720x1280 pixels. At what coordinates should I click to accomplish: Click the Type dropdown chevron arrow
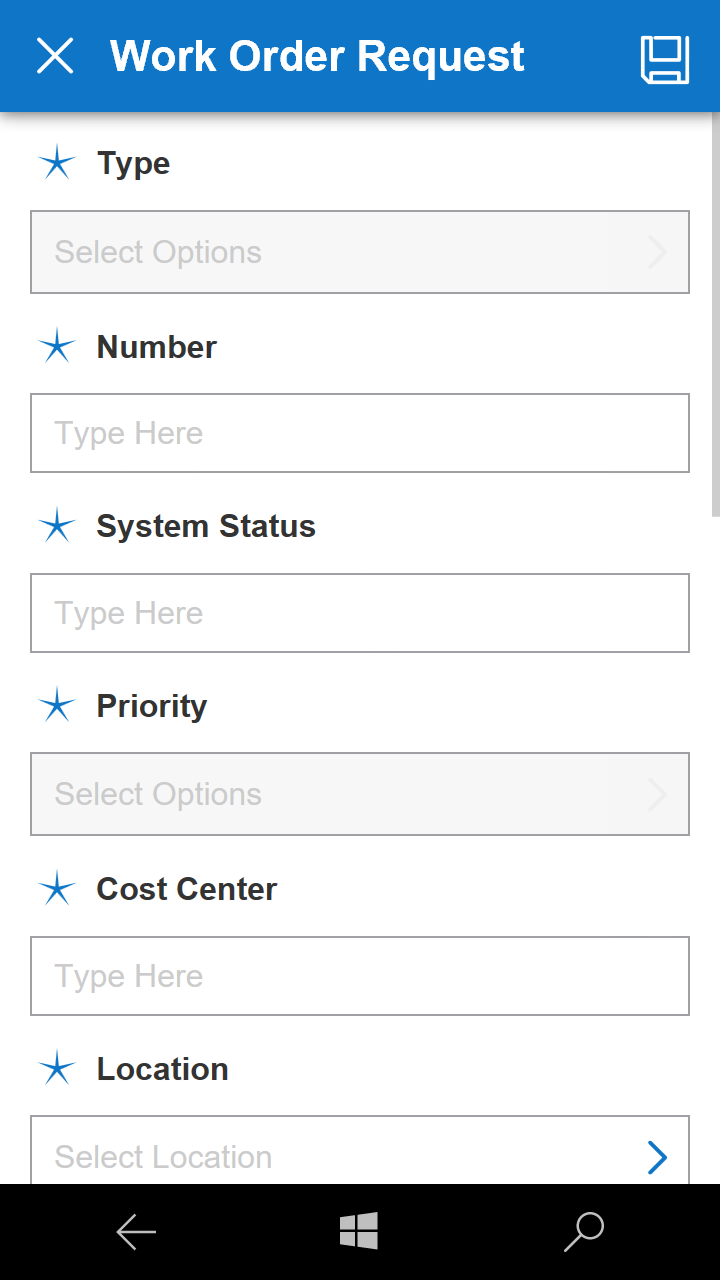tap(657, 252)
